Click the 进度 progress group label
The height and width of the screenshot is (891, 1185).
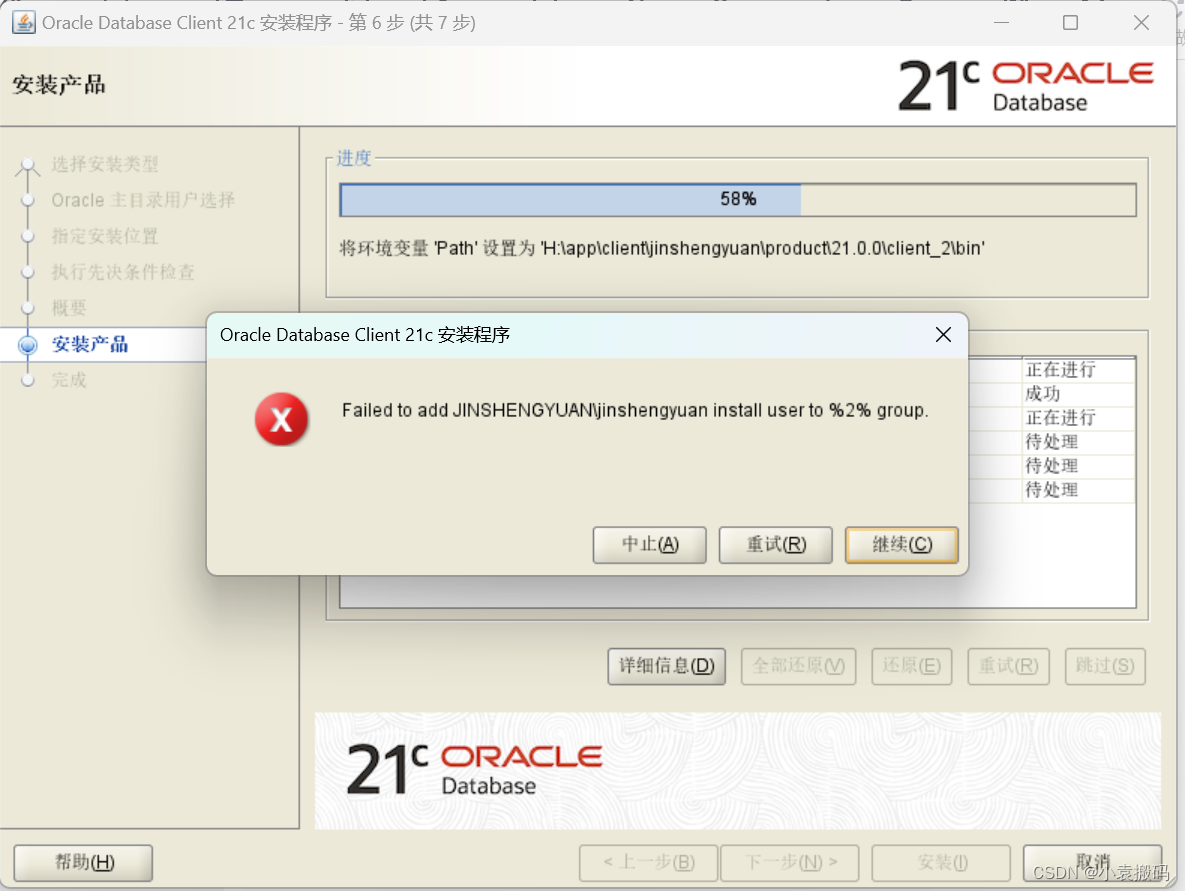point(354,158)
